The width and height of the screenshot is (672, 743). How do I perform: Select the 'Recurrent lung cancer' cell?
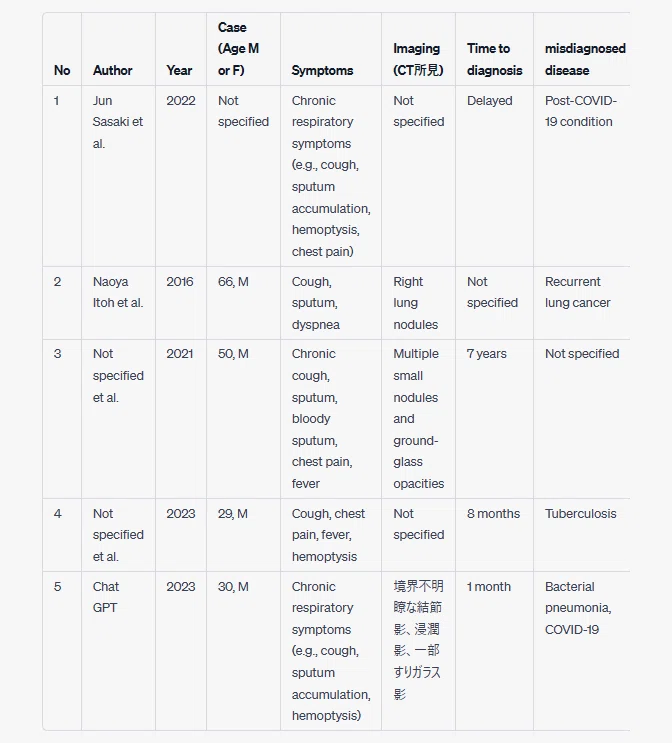point(577,292)
